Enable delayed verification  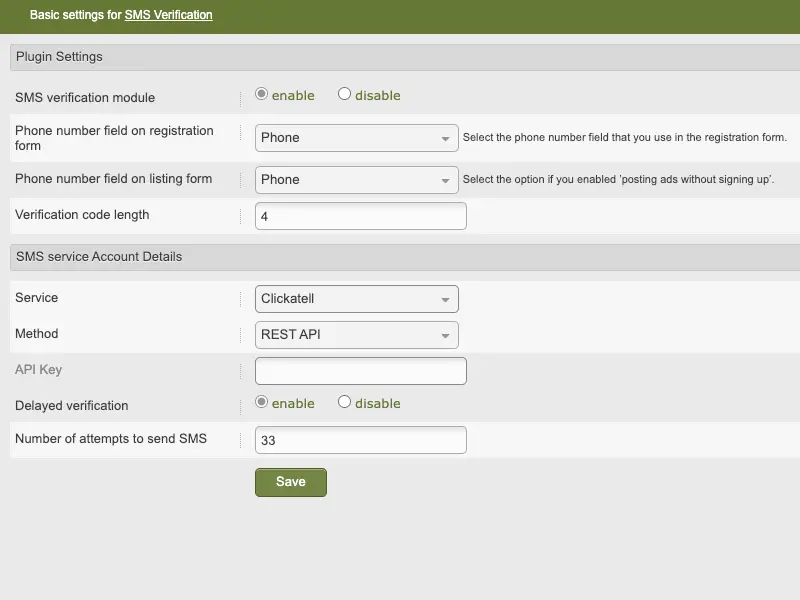pyautogui.click(x=262, y=403)
